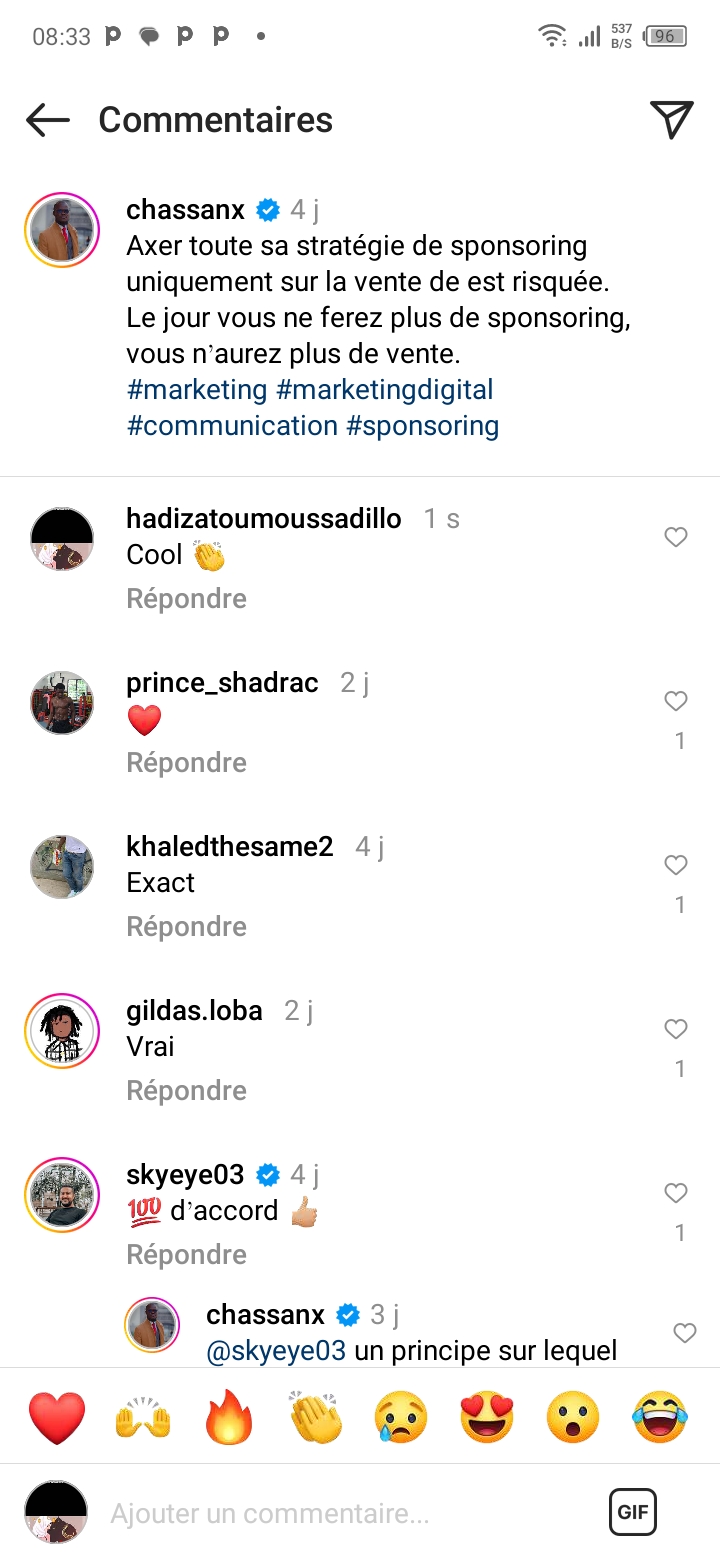Tap the back arrow icon
Viewport: 720px width, 1560px height.
48,120
